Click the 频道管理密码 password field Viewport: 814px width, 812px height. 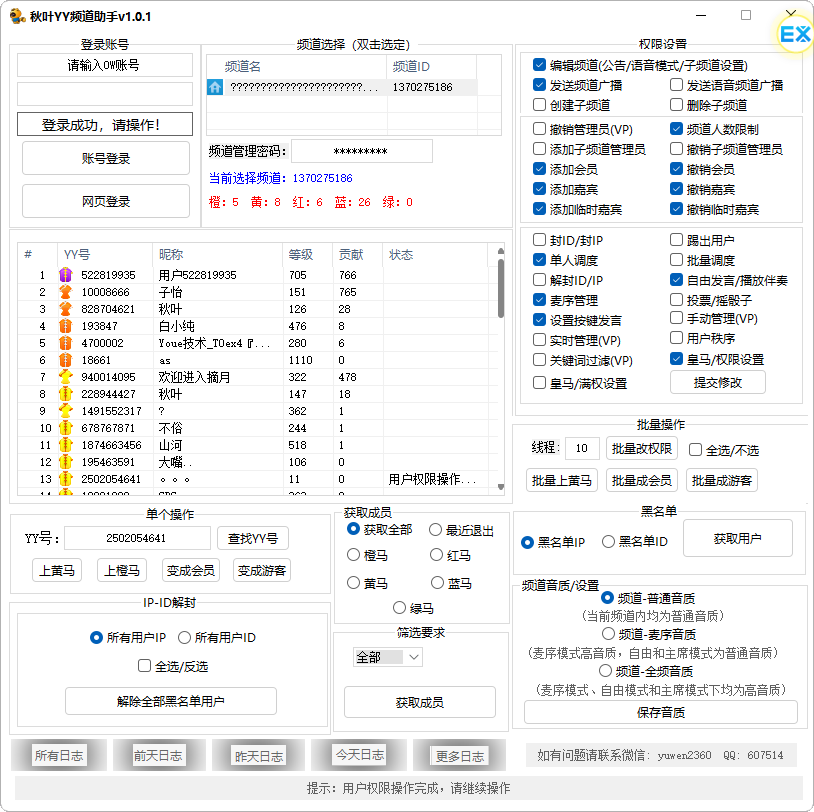[x=363, y=150]
